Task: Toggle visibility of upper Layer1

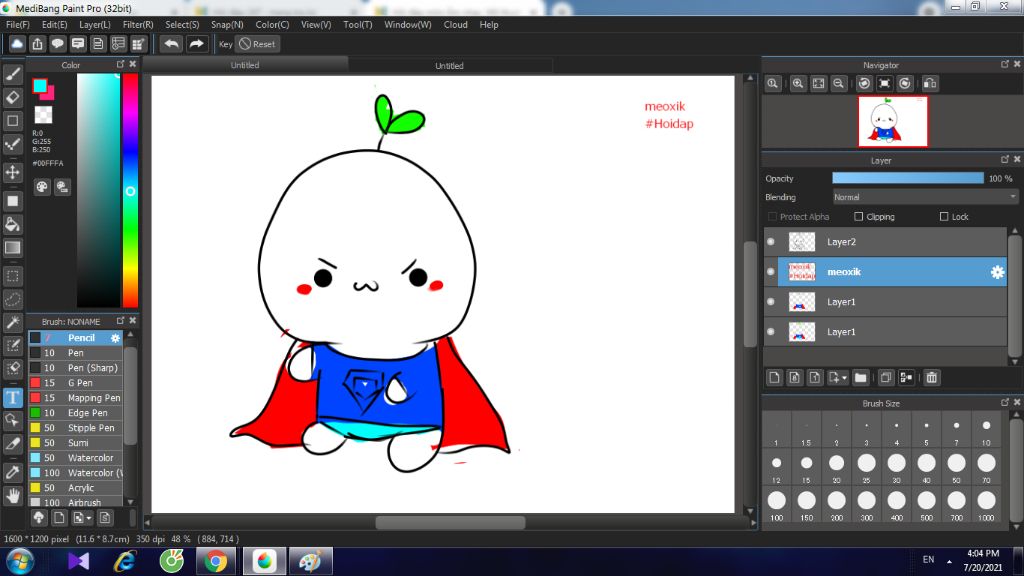Action: tap(771, 302)
